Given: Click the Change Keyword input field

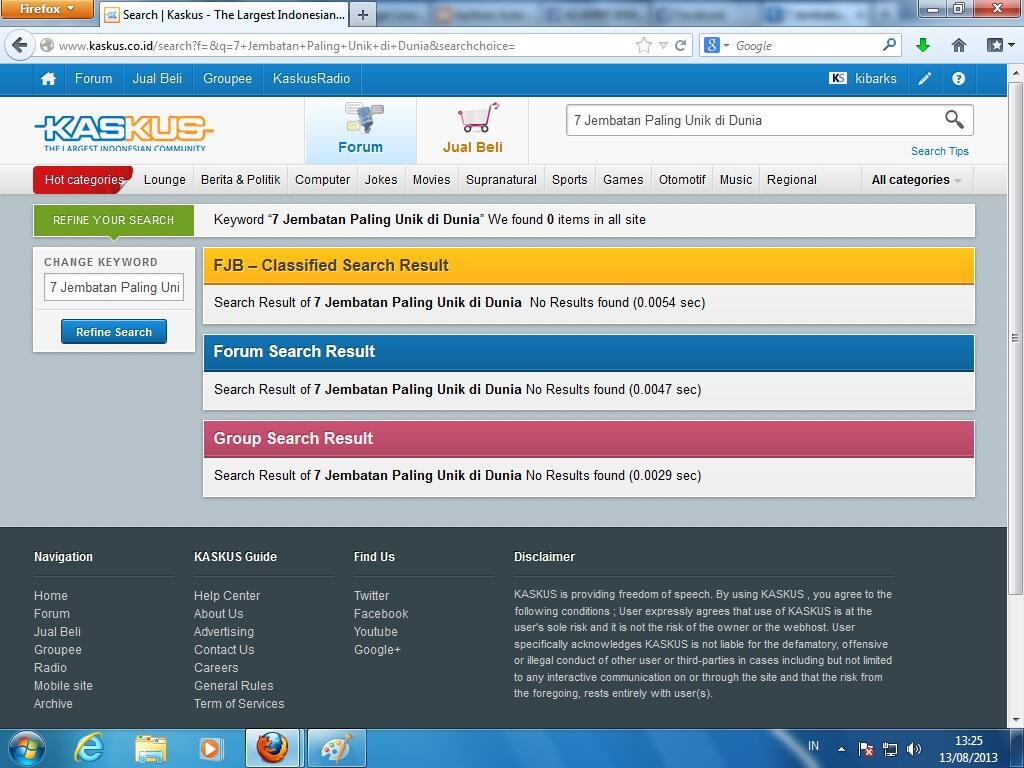Looking at the screenshot, I should pyautogui.click(x=114, y=287).
